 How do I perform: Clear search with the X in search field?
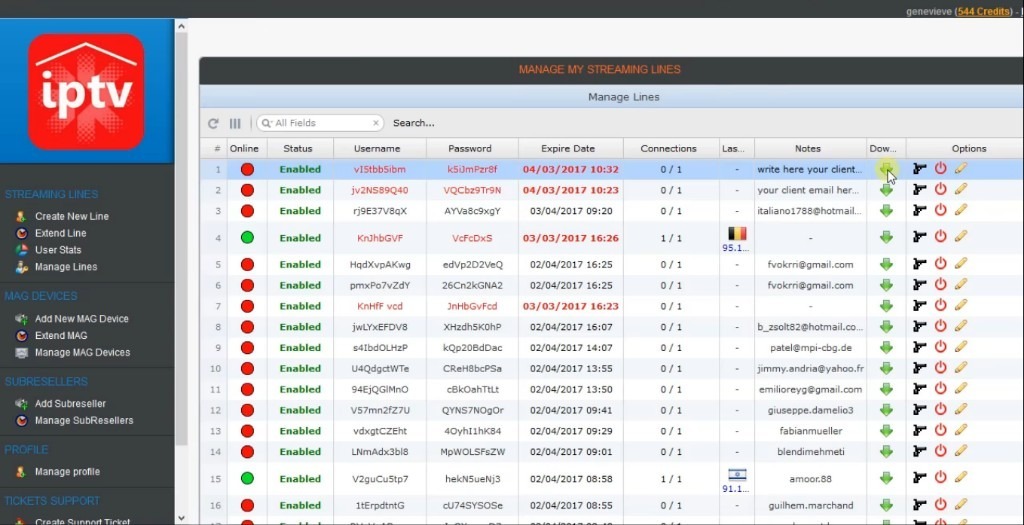376,123
